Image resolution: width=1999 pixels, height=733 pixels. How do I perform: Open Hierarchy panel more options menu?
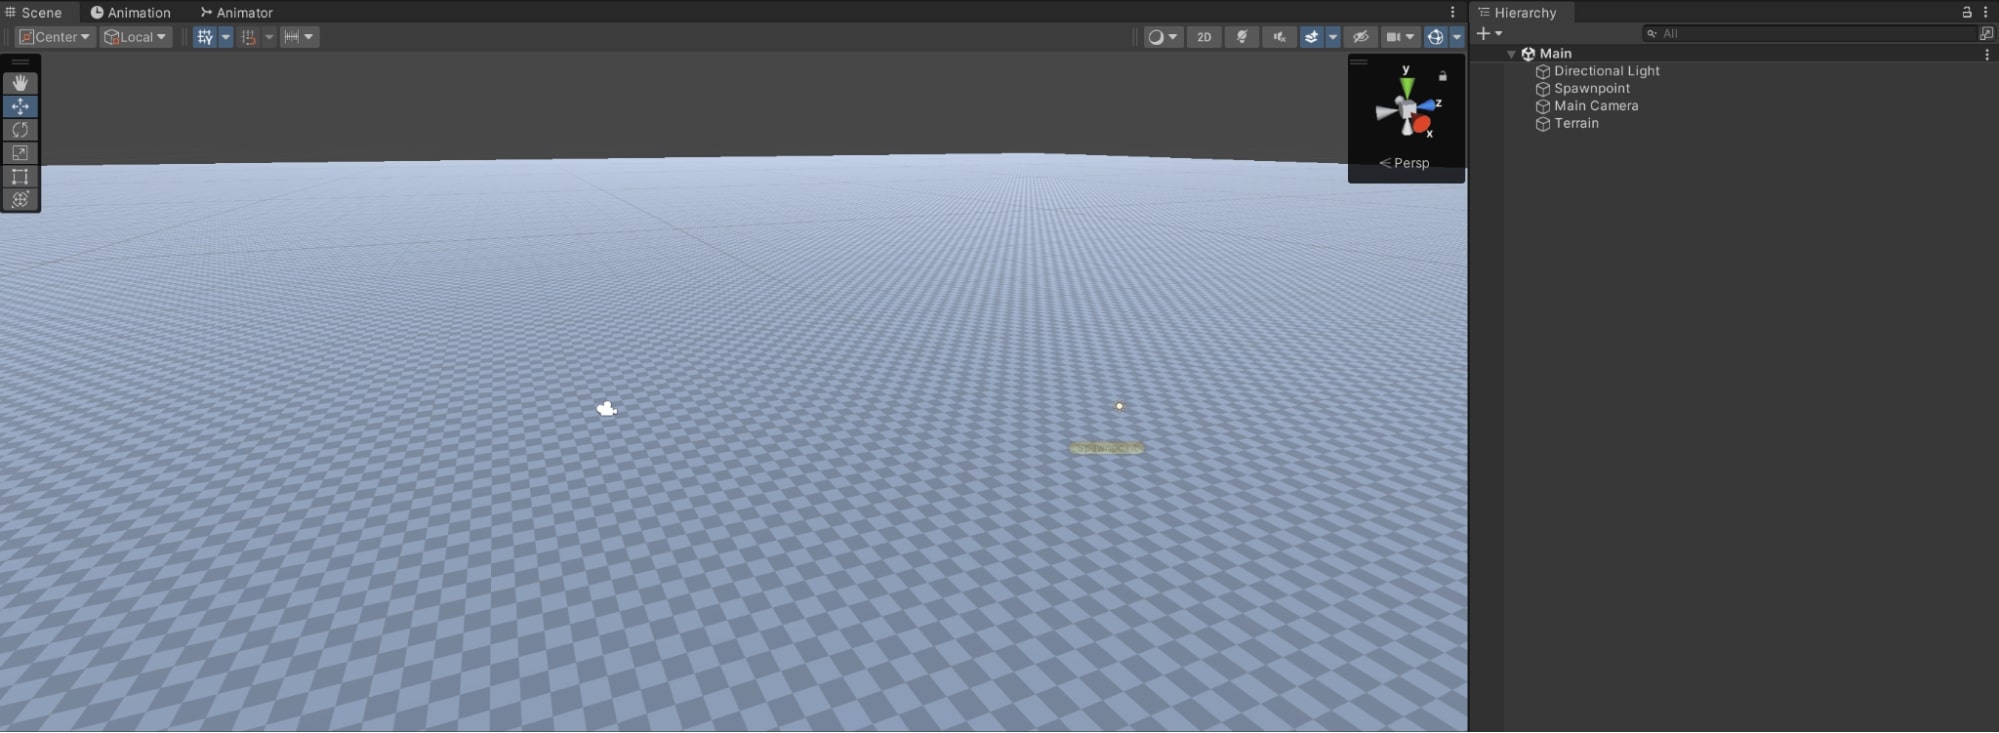1986,12
